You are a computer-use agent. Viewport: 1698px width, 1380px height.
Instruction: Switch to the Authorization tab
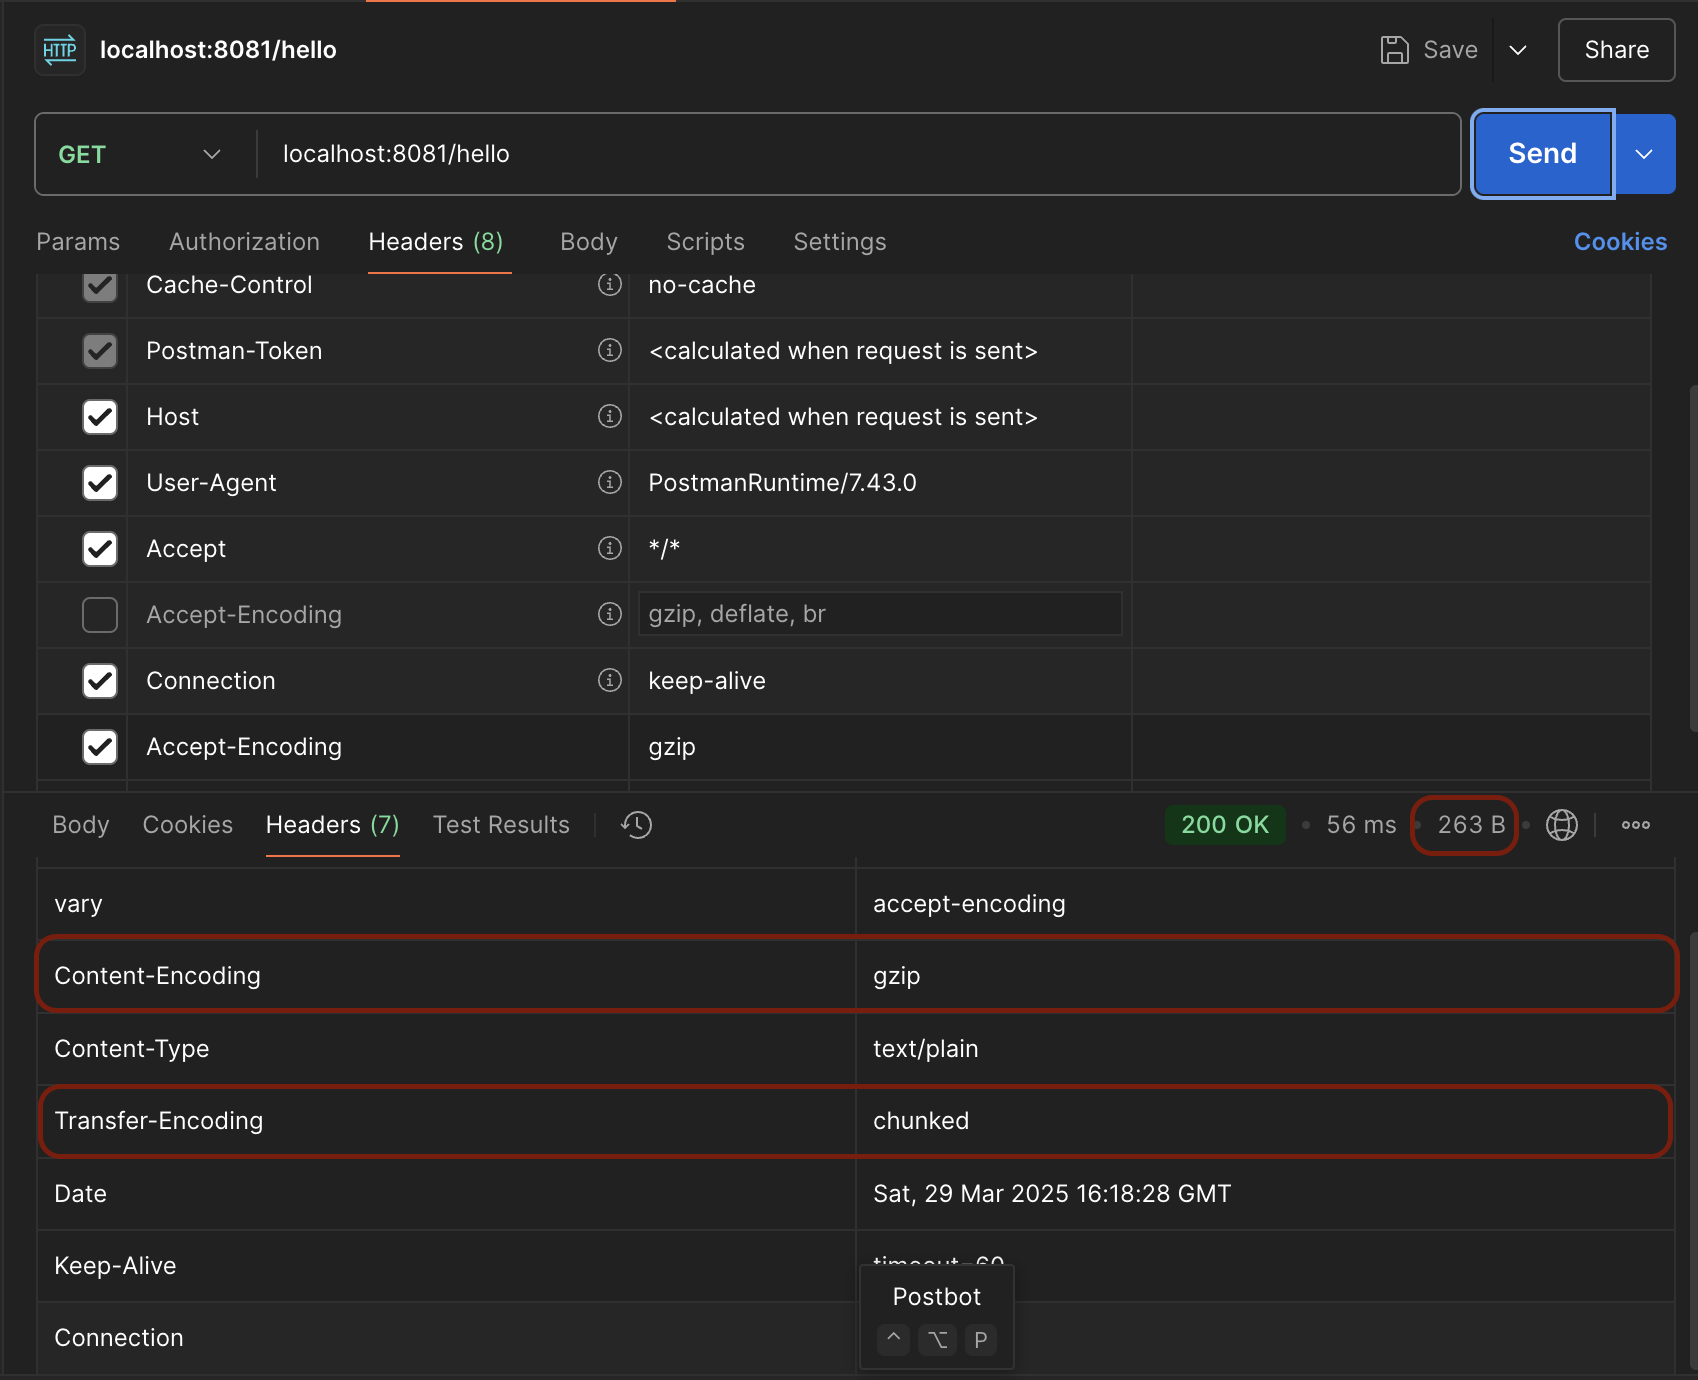[244, 242]
